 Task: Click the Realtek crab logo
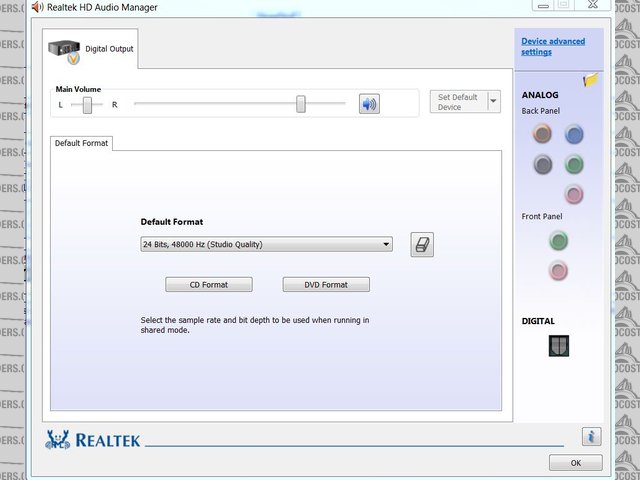pyautogui.click(x=58, y=440)
